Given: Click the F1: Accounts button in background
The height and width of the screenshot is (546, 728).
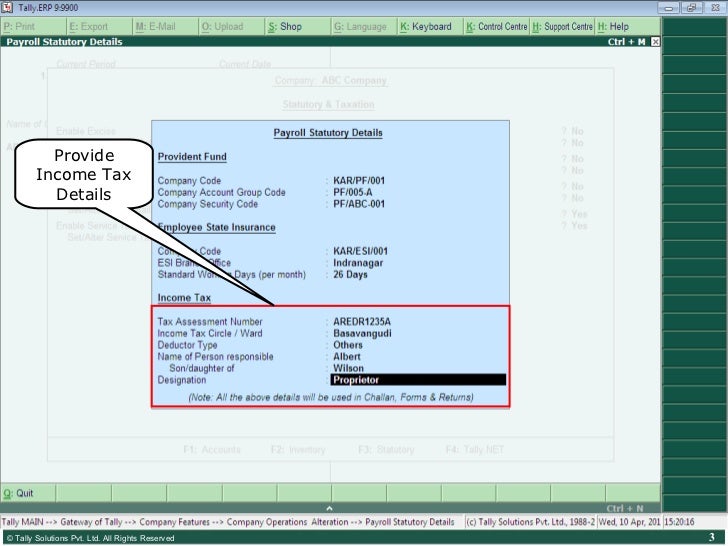Looking at the screenshot, I should click(212, 449).
